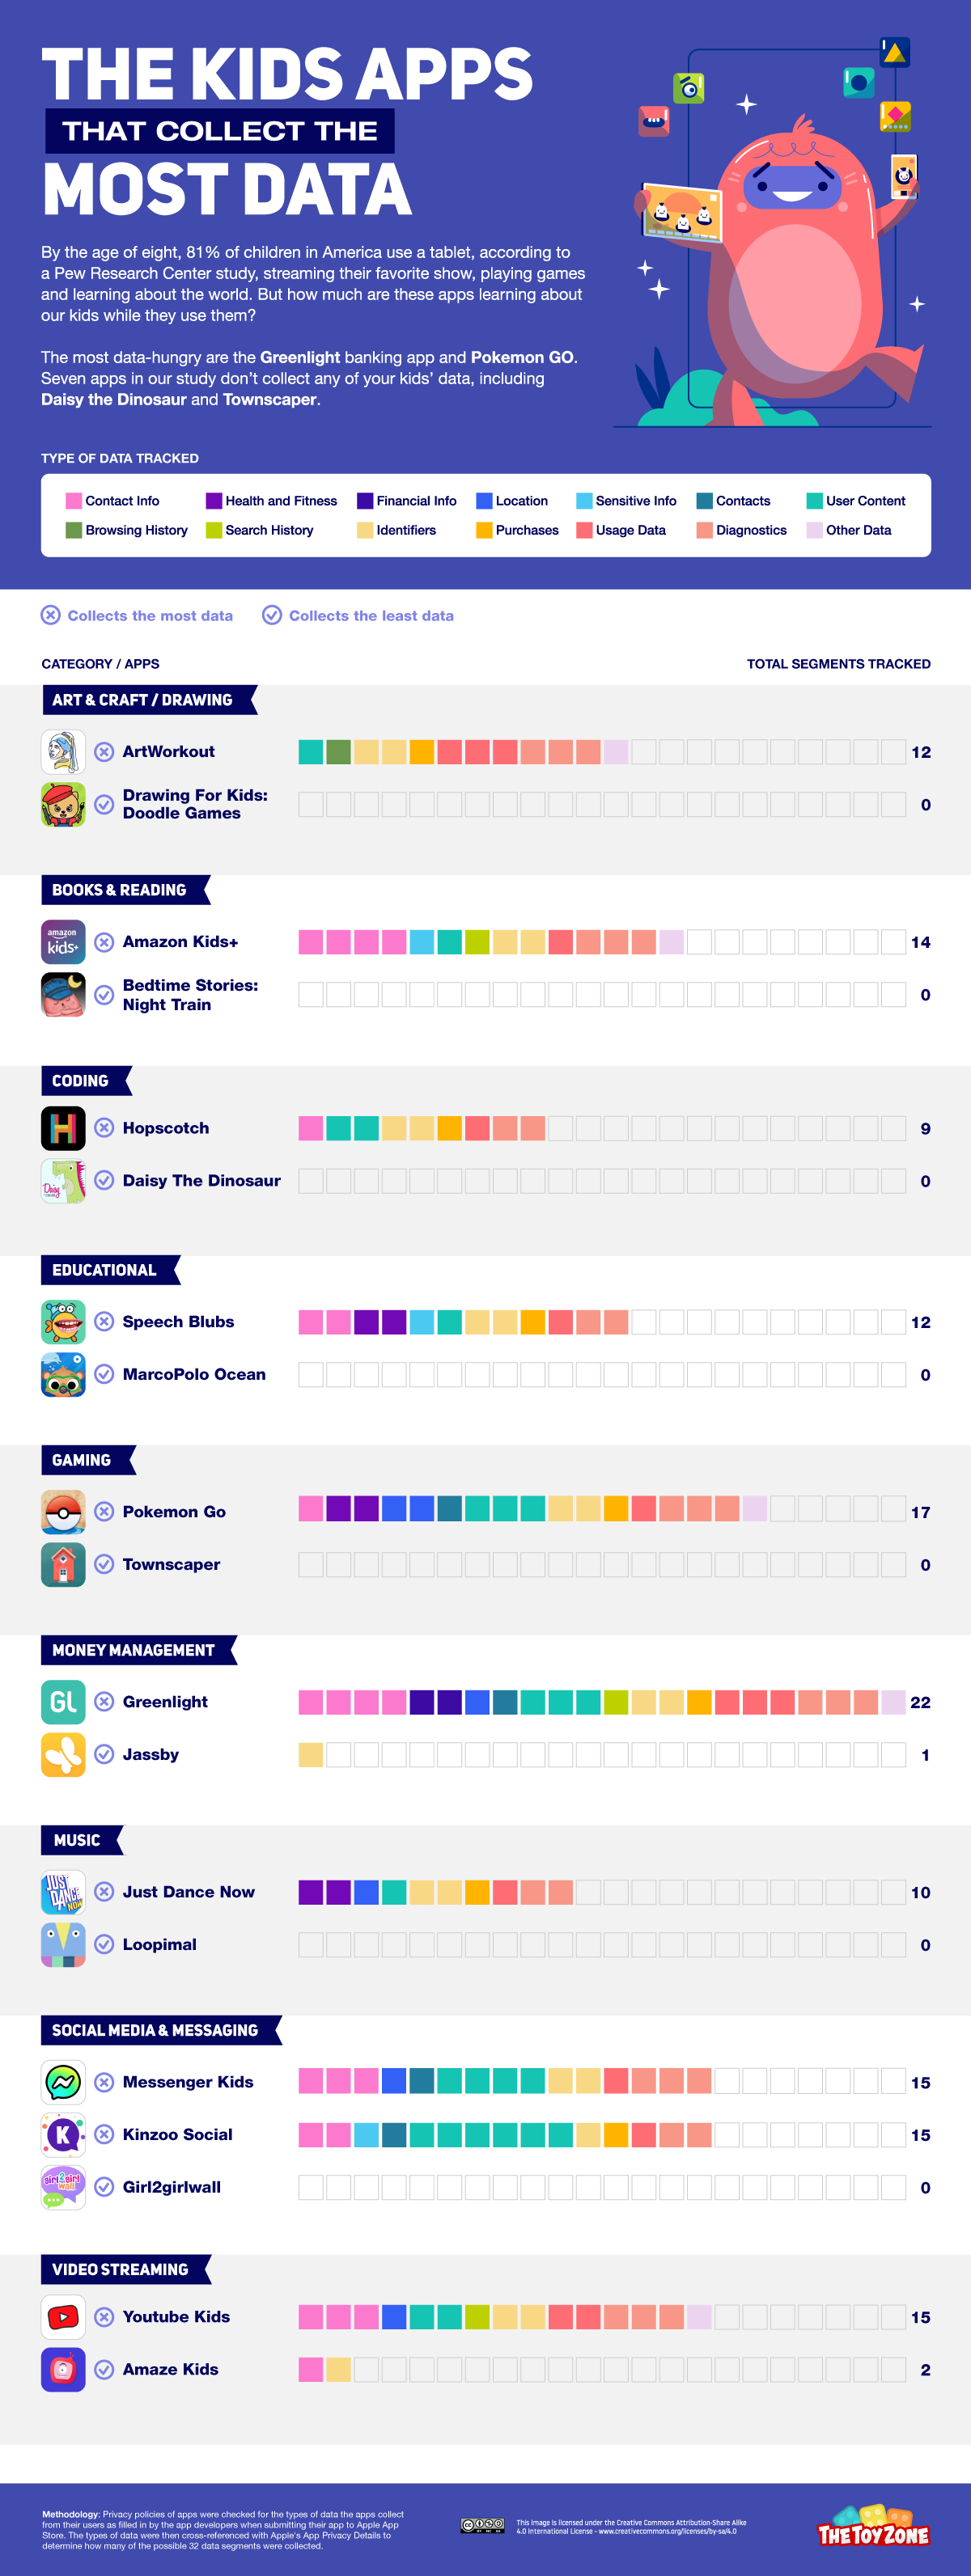
Task: Open the Pokemon Go app icon
Action: [63, 1512]
